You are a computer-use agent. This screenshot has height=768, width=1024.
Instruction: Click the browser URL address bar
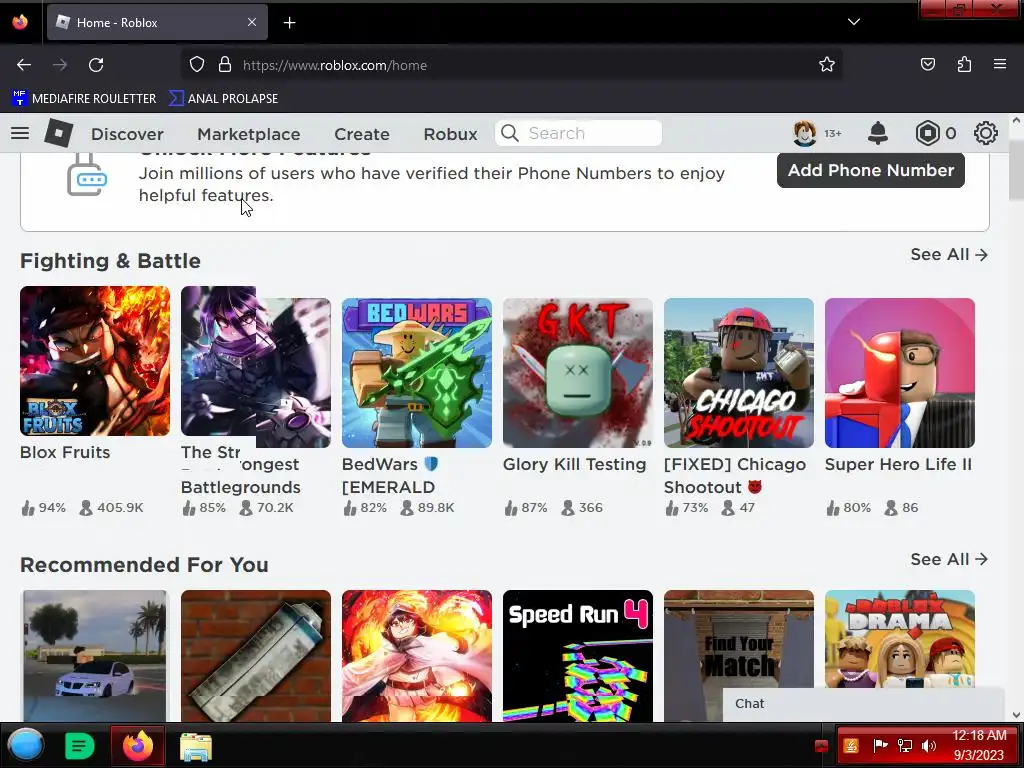(x=511, y=65)
